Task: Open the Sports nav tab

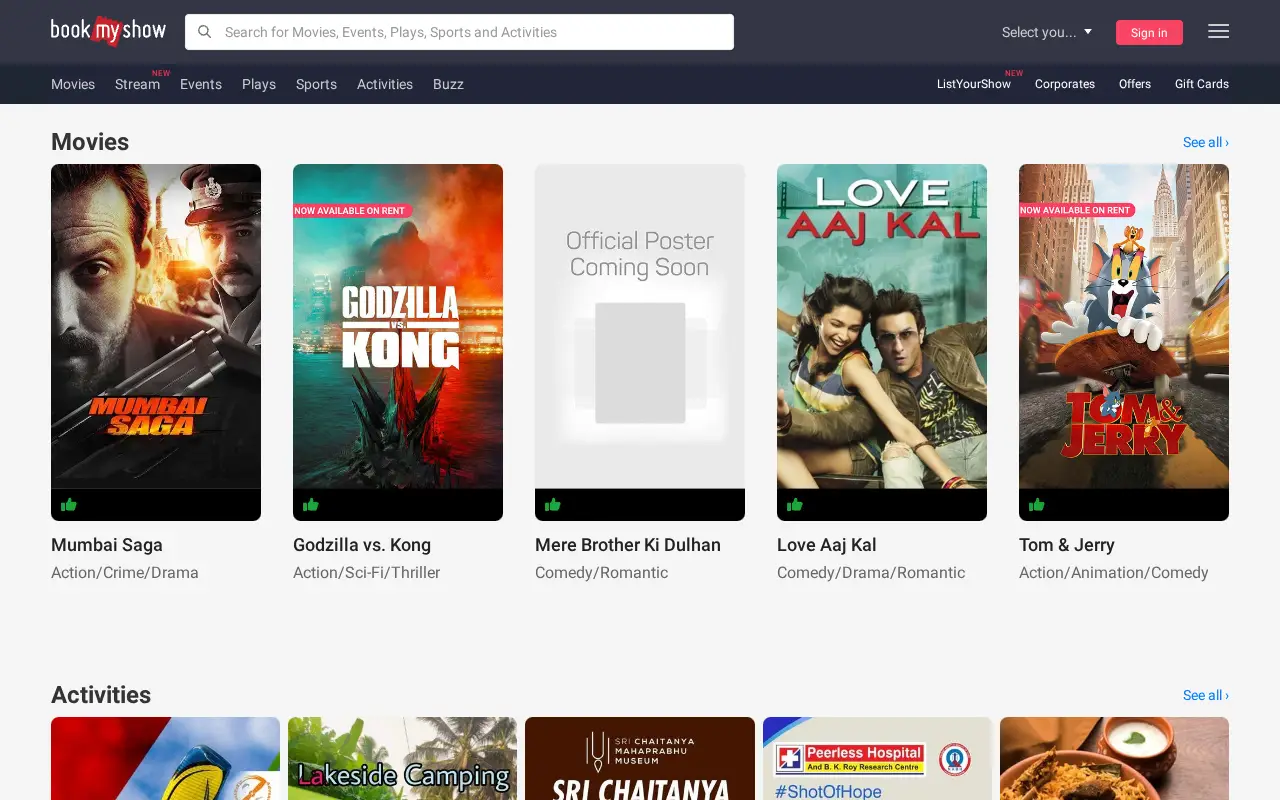Action: click(316, 84)
